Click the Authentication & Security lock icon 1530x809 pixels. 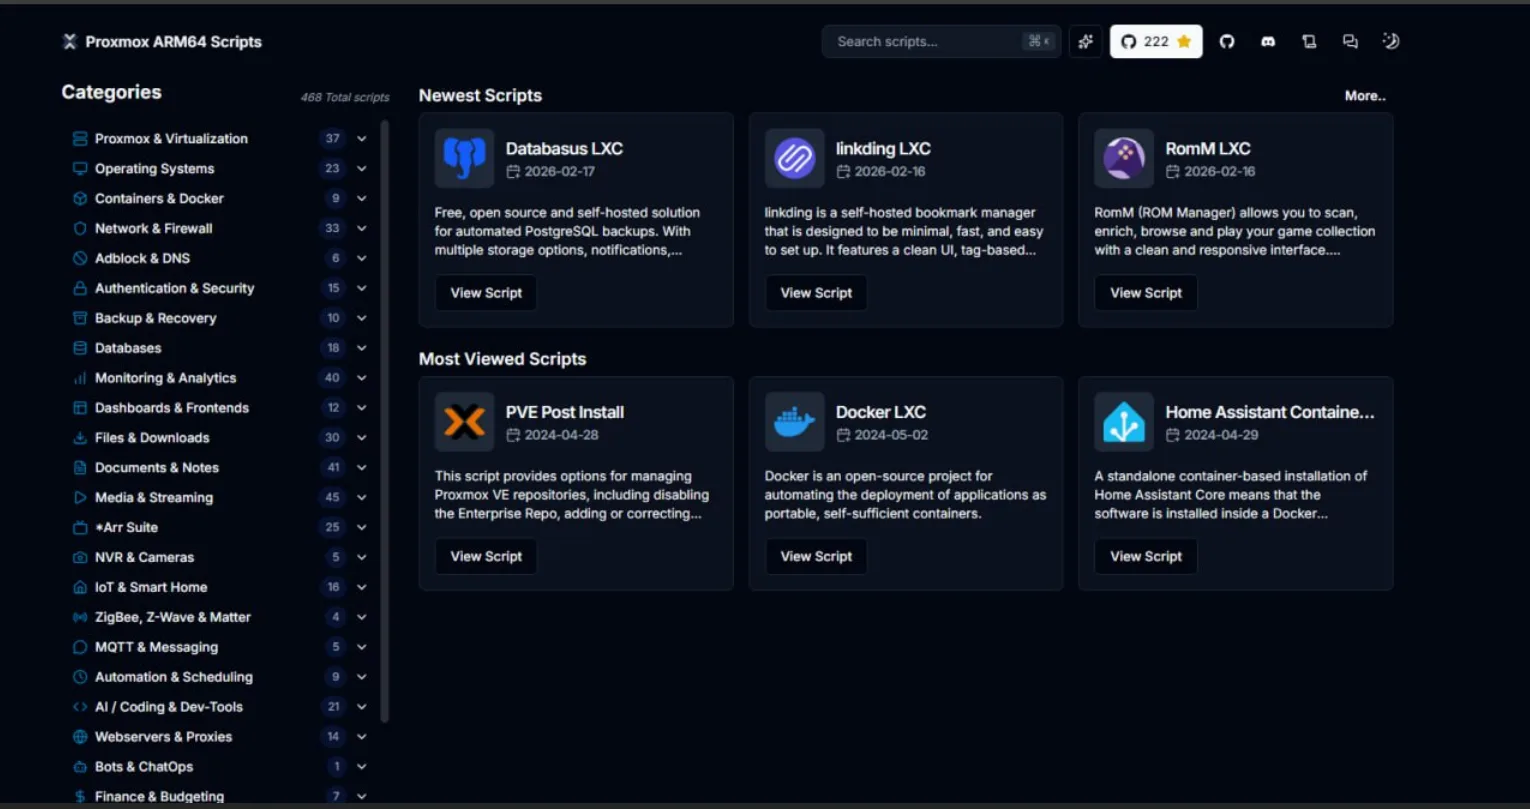click(80, 288)
